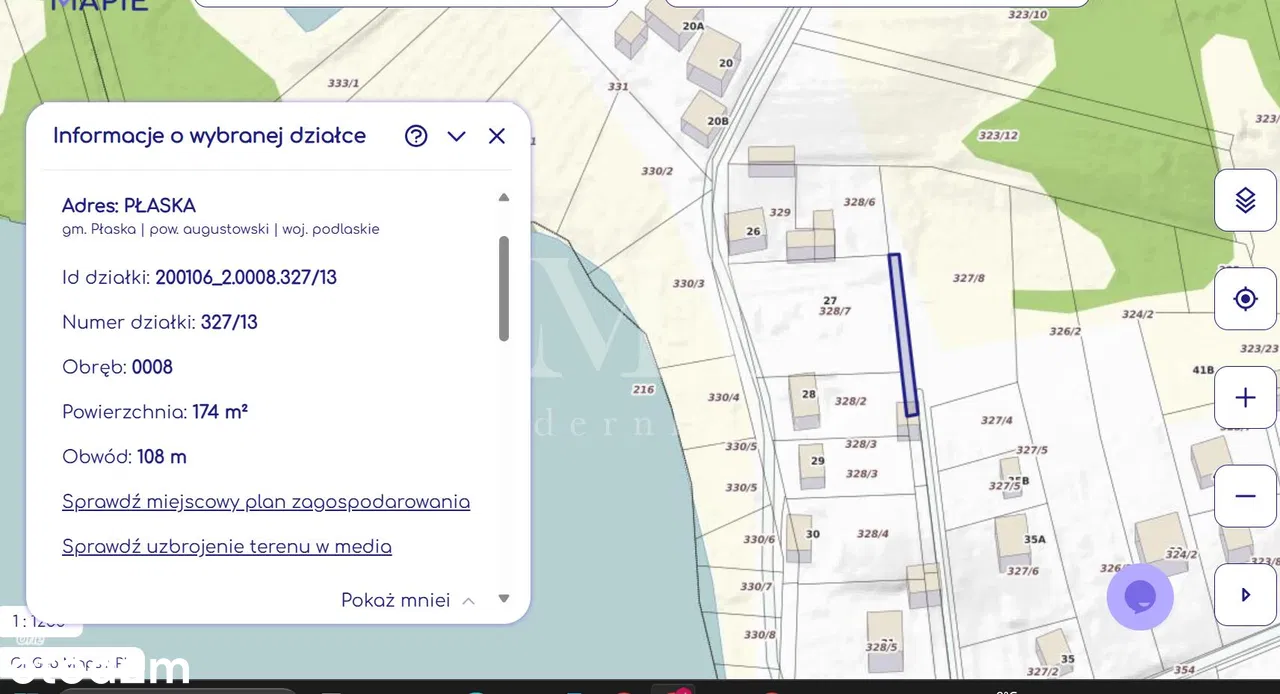Open the map layers button
Image resolution: width=1280 pixels, height=694 pixels.
click(x=1245, y=200)
